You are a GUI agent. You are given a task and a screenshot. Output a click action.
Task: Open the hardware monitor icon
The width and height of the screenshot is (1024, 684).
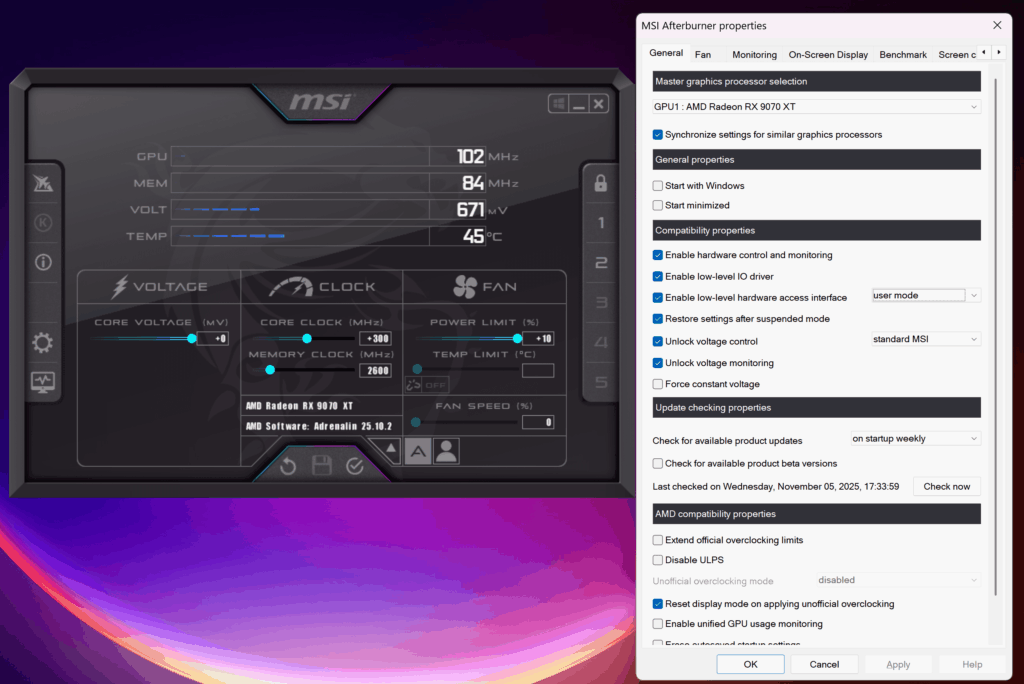[43, 382]
